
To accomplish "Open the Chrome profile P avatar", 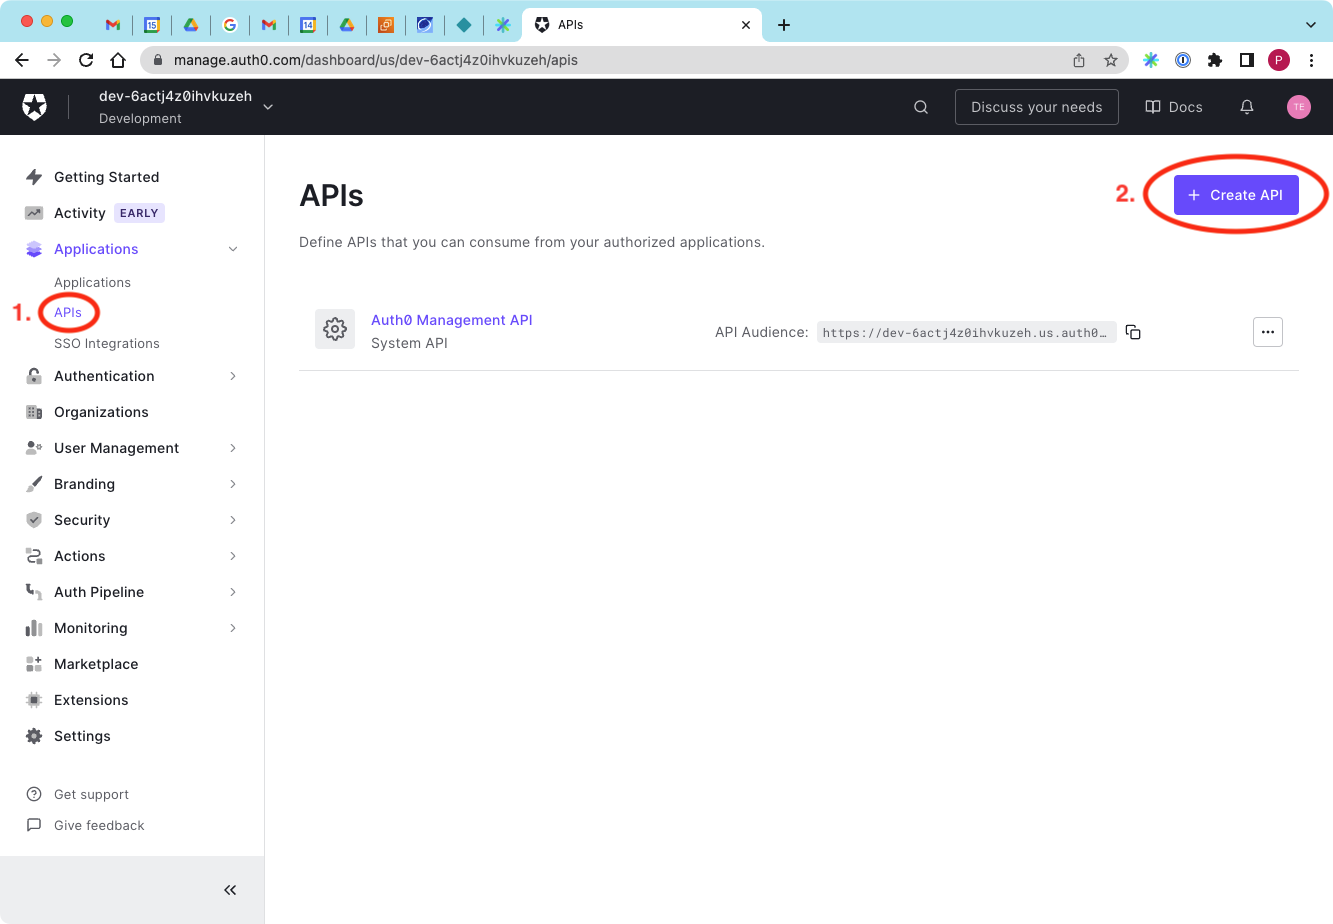I will 1279,60.
